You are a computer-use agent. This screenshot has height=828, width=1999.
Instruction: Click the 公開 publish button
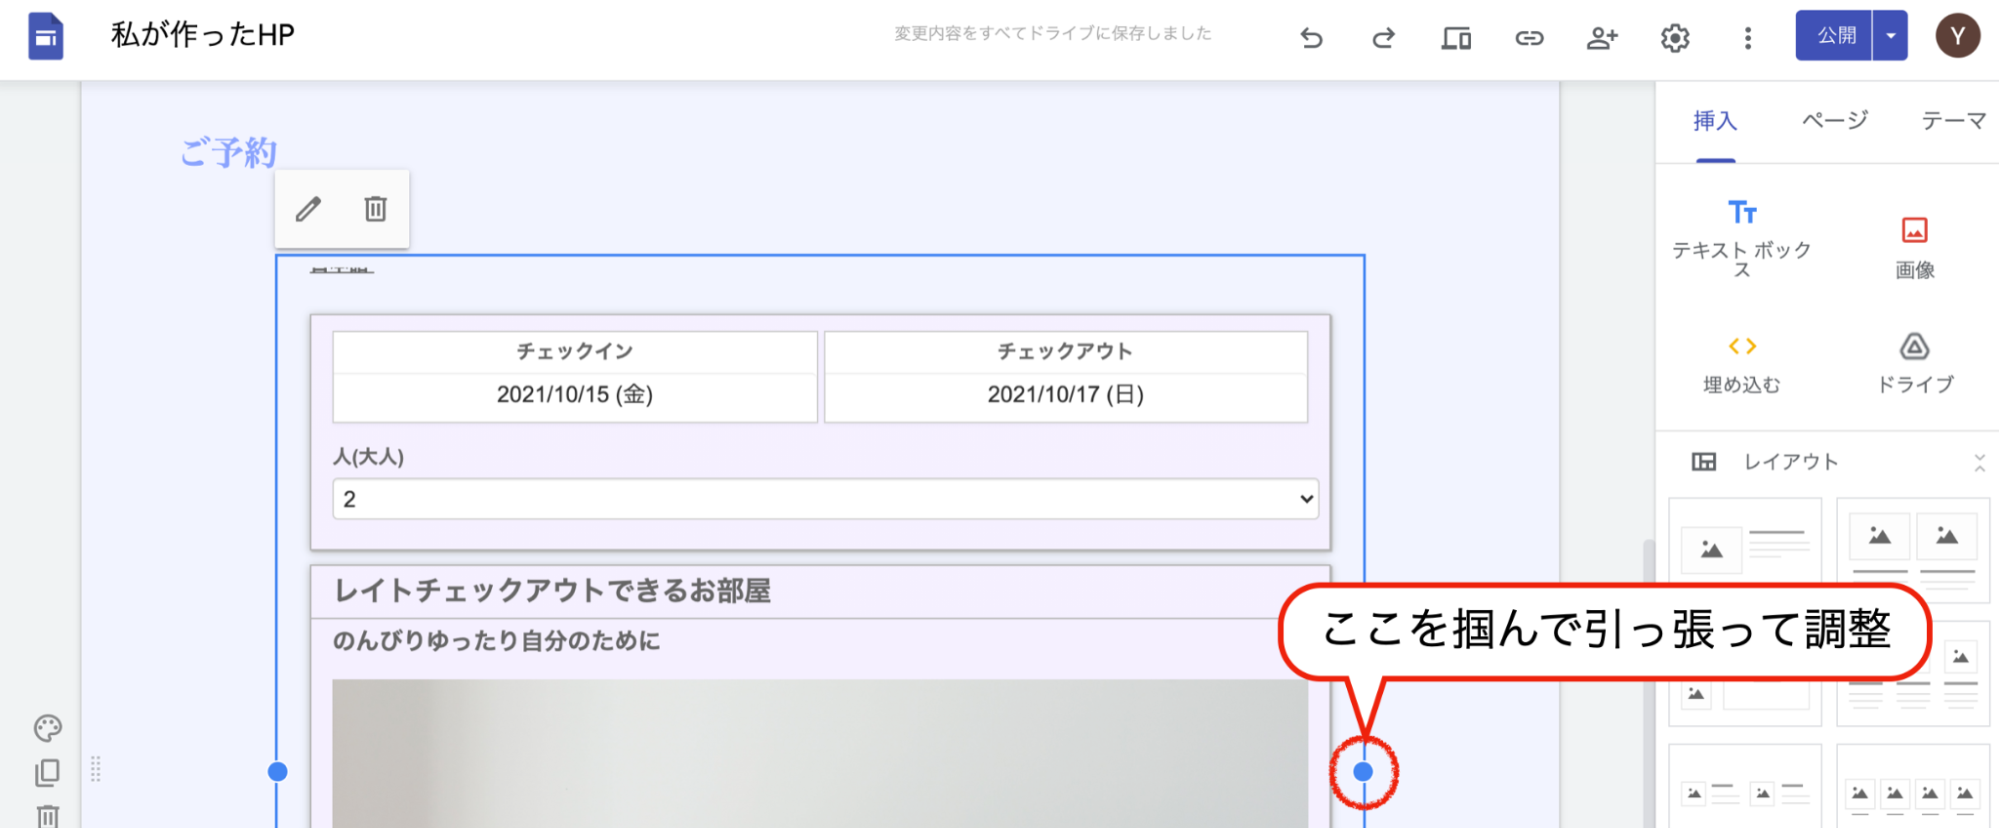point(1835,36)
